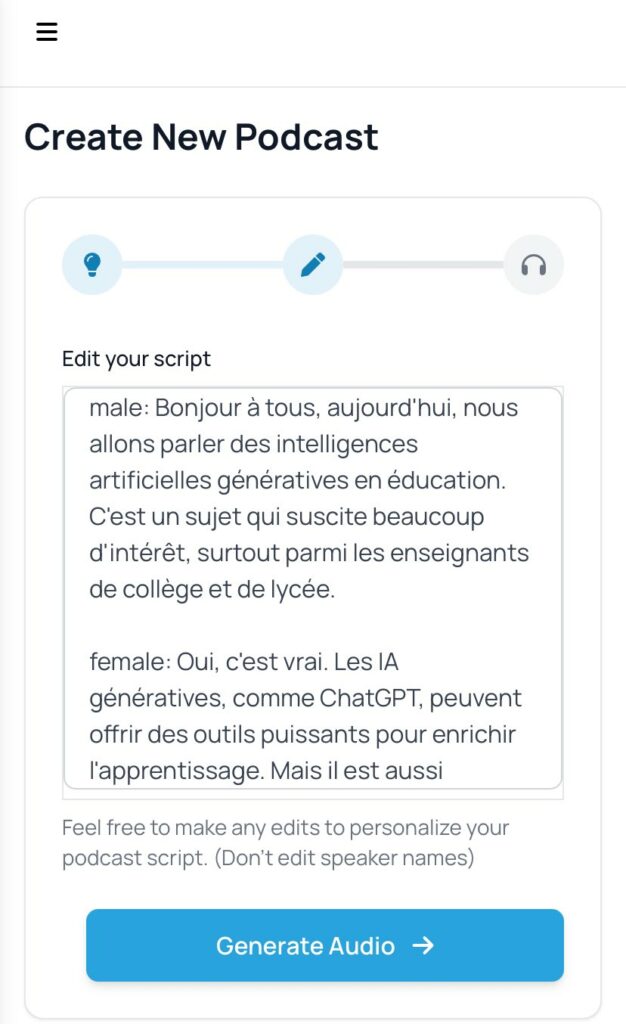Open the hamburger navigation menu
The image size is (626, 1024).
click(47, 32)
